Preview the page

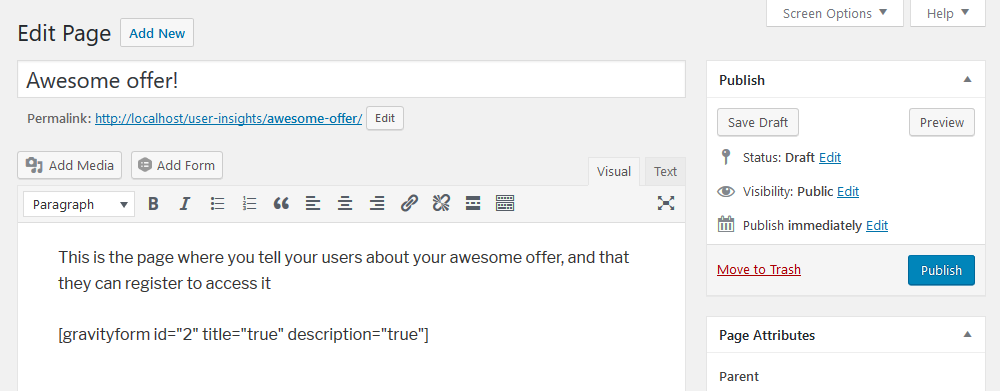941,122
